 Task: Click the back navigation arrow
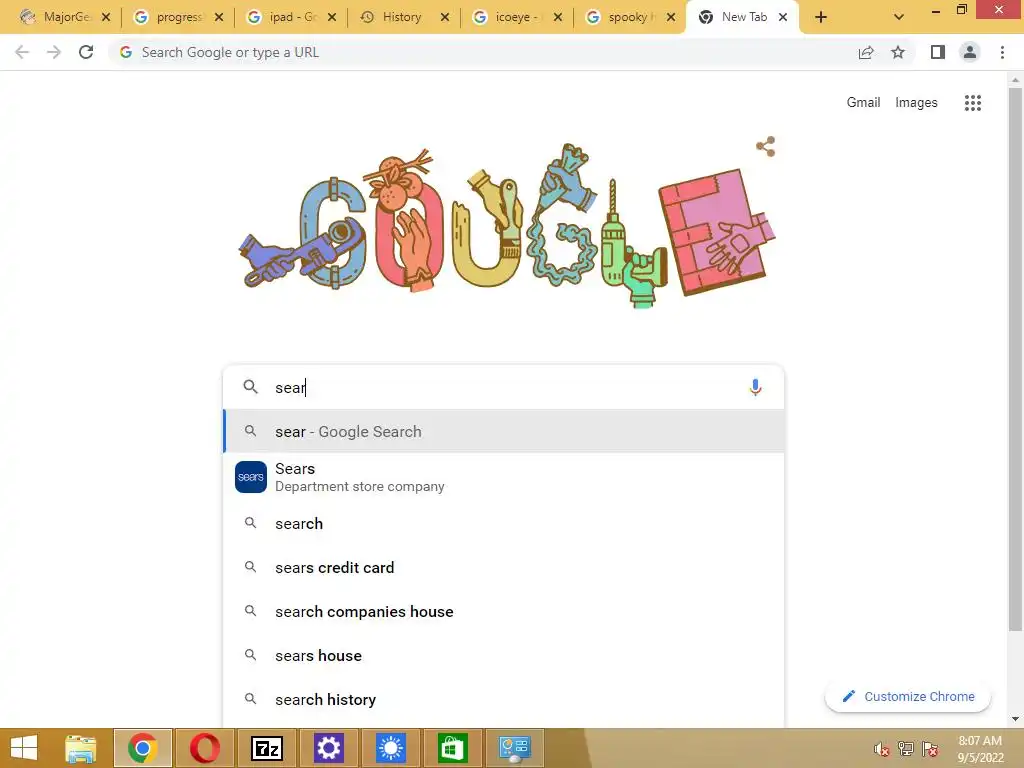point(22,52)
